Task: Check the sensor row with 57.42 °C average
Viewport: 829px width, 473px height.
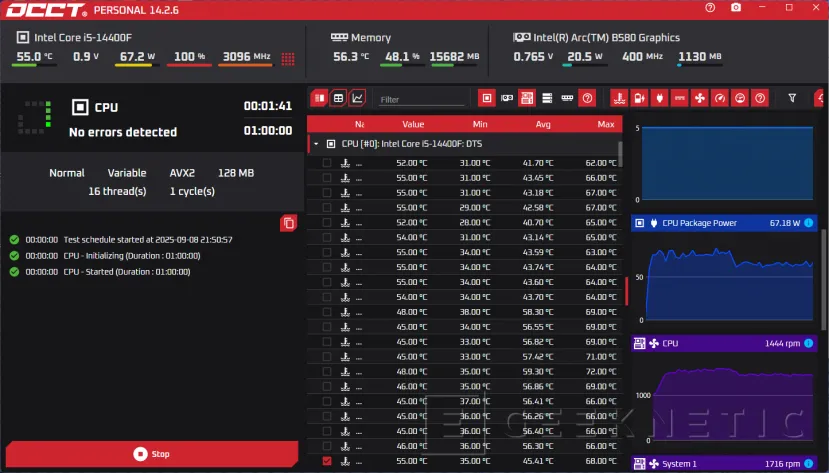Action: point(327,356)
